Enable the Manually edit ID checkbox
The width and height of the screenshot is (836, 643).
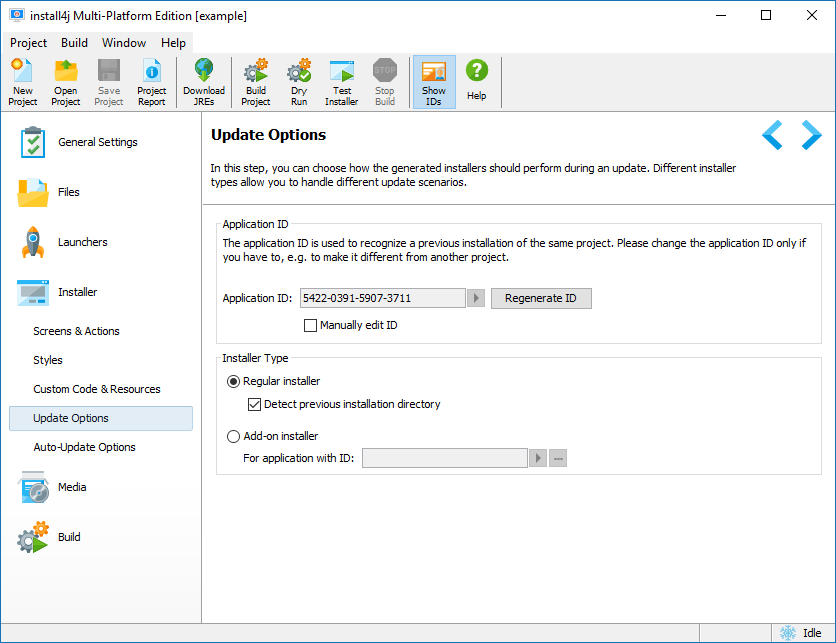[310, 325]
